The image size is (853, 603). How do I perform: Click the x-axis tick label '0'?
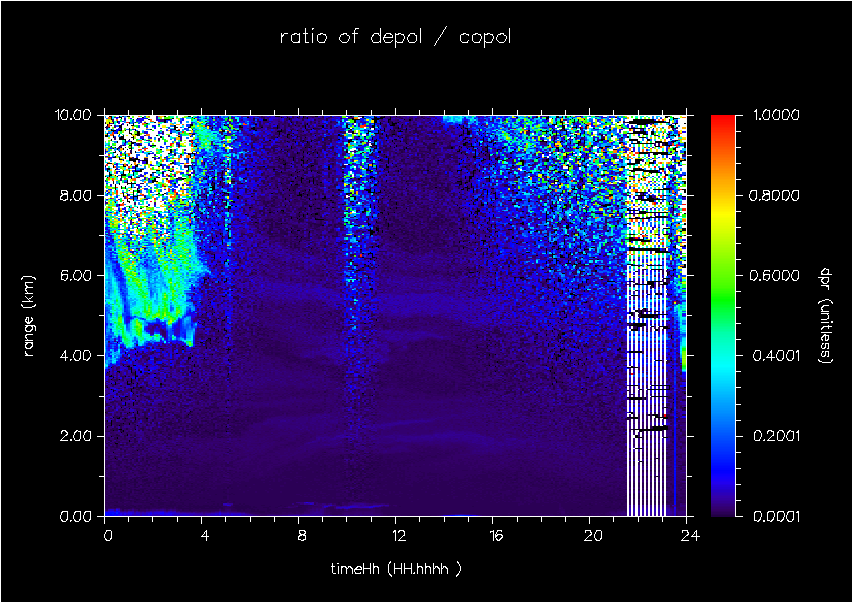tap(108, 536)
